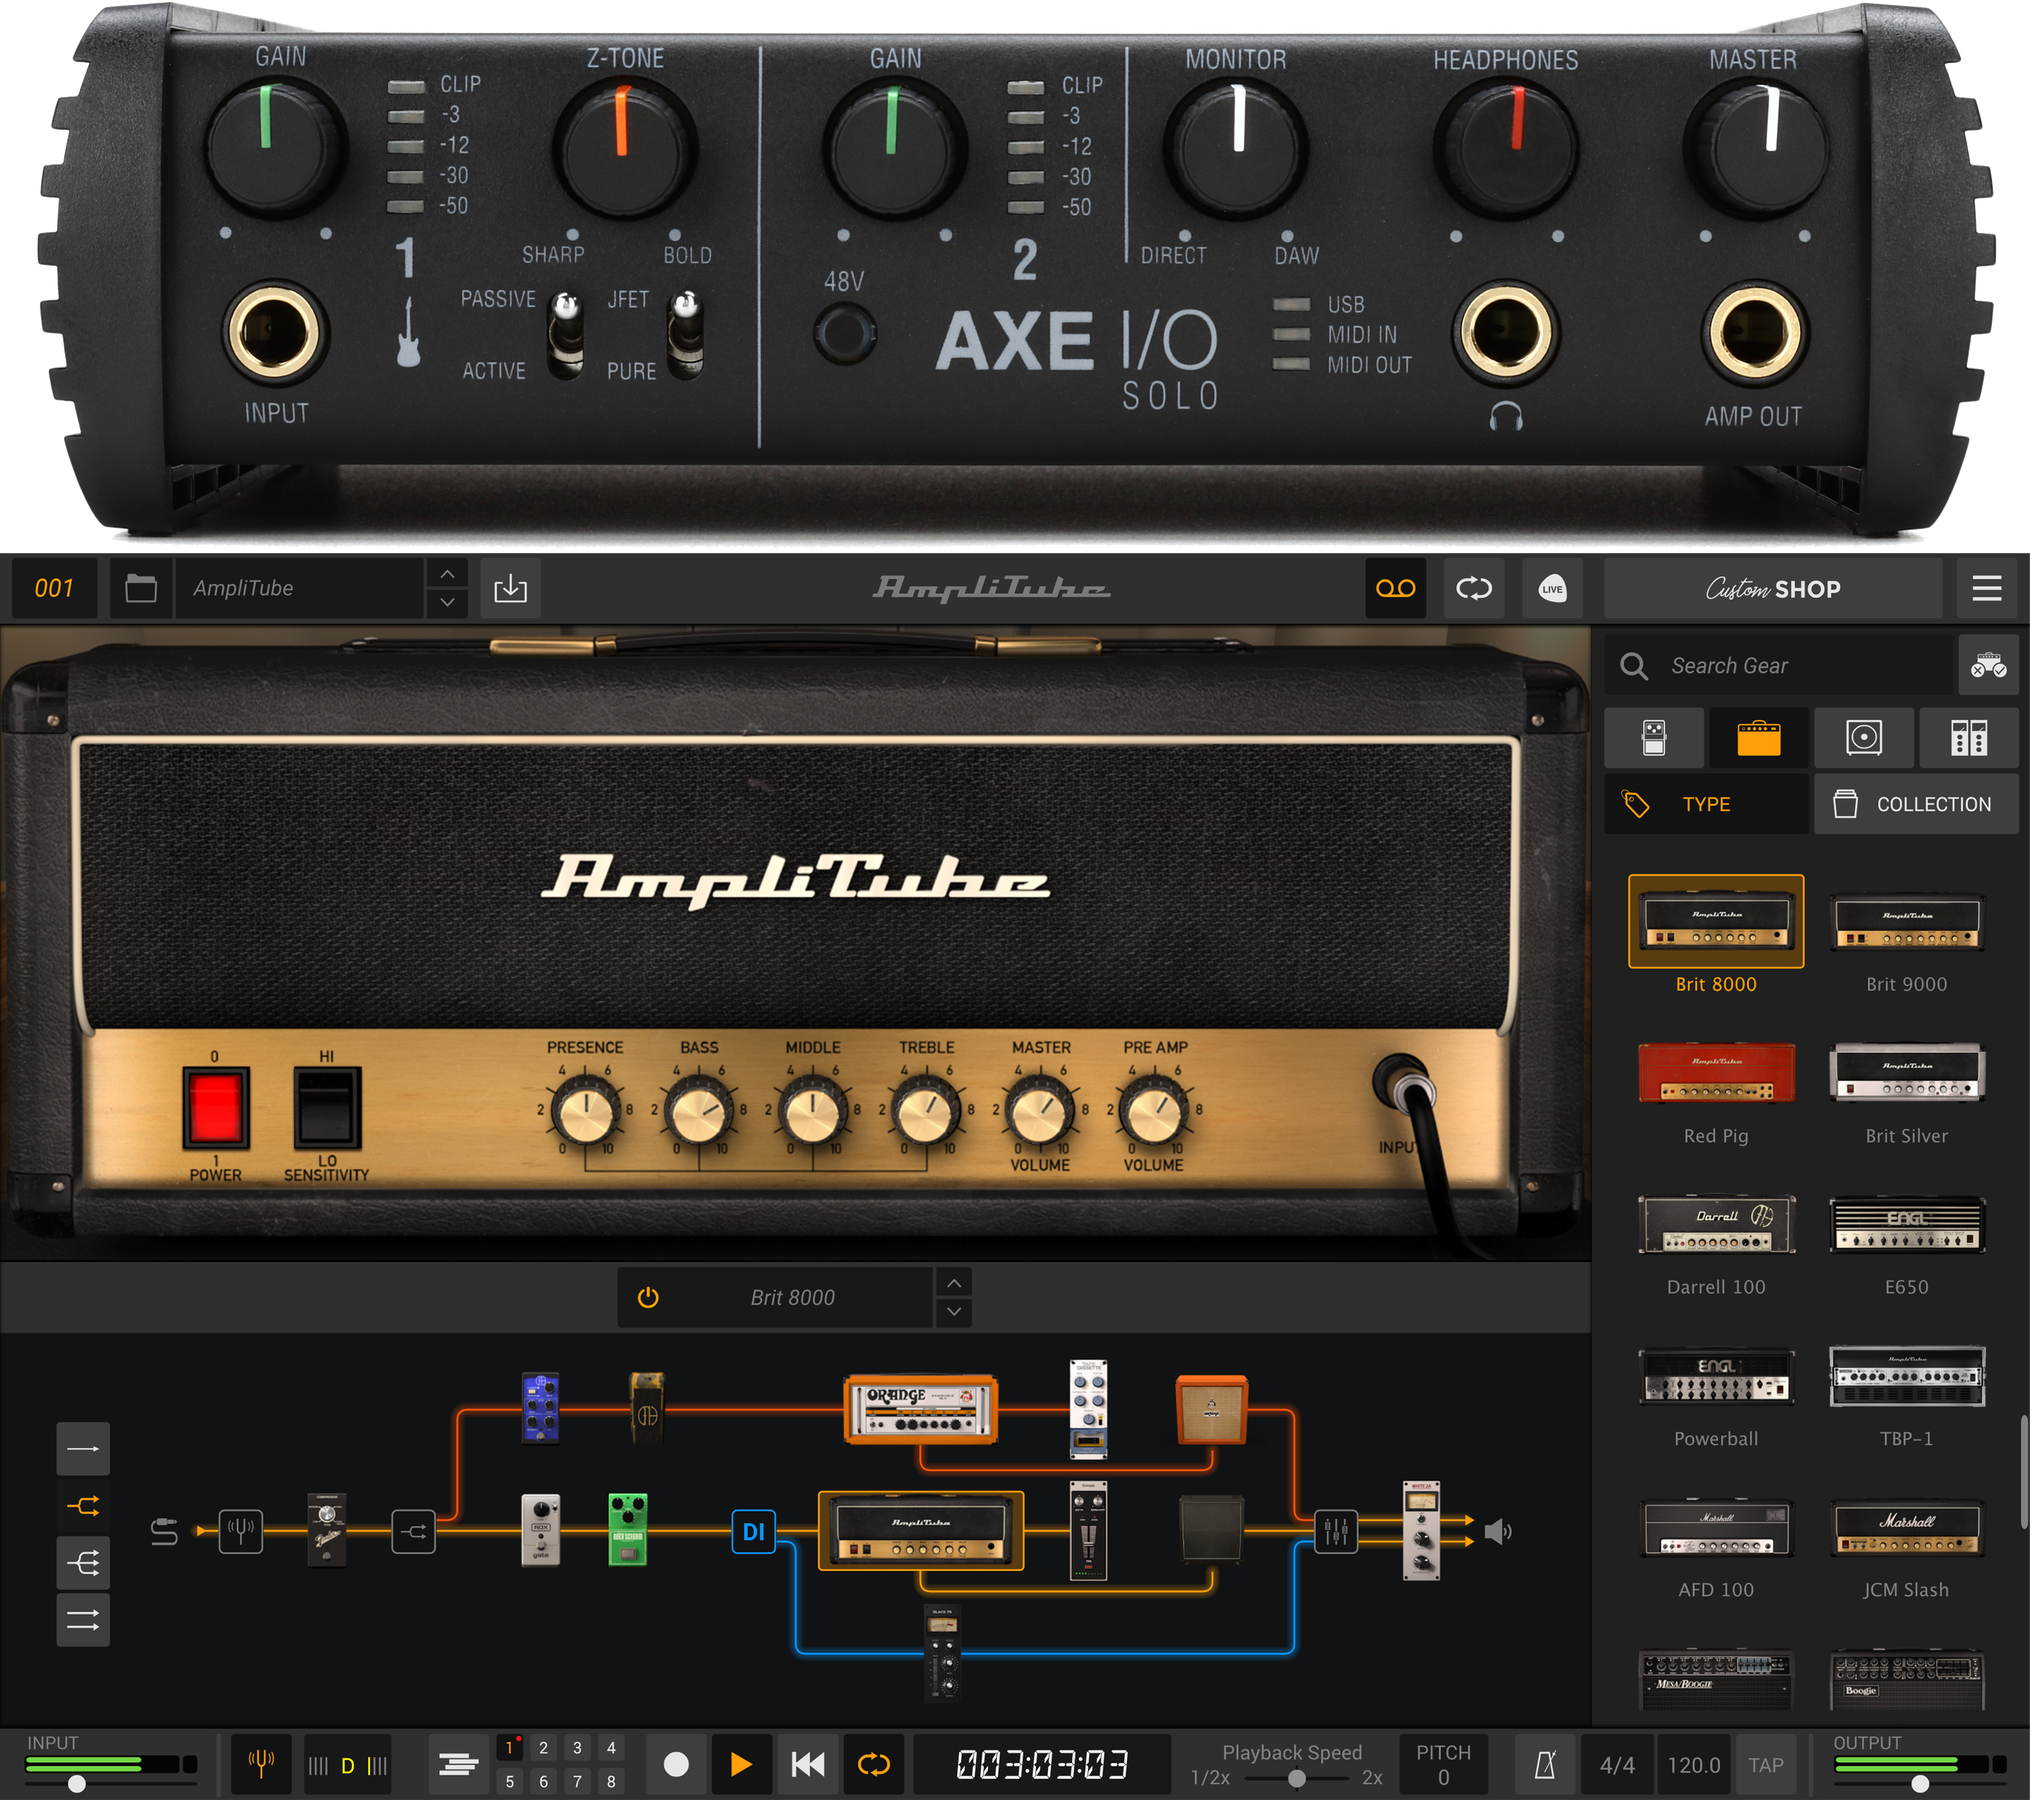Image resolution: width=2032 pixels, height=1800 pixels.
Task: Open the Custom SHOP
Action: click(1775, 588)
